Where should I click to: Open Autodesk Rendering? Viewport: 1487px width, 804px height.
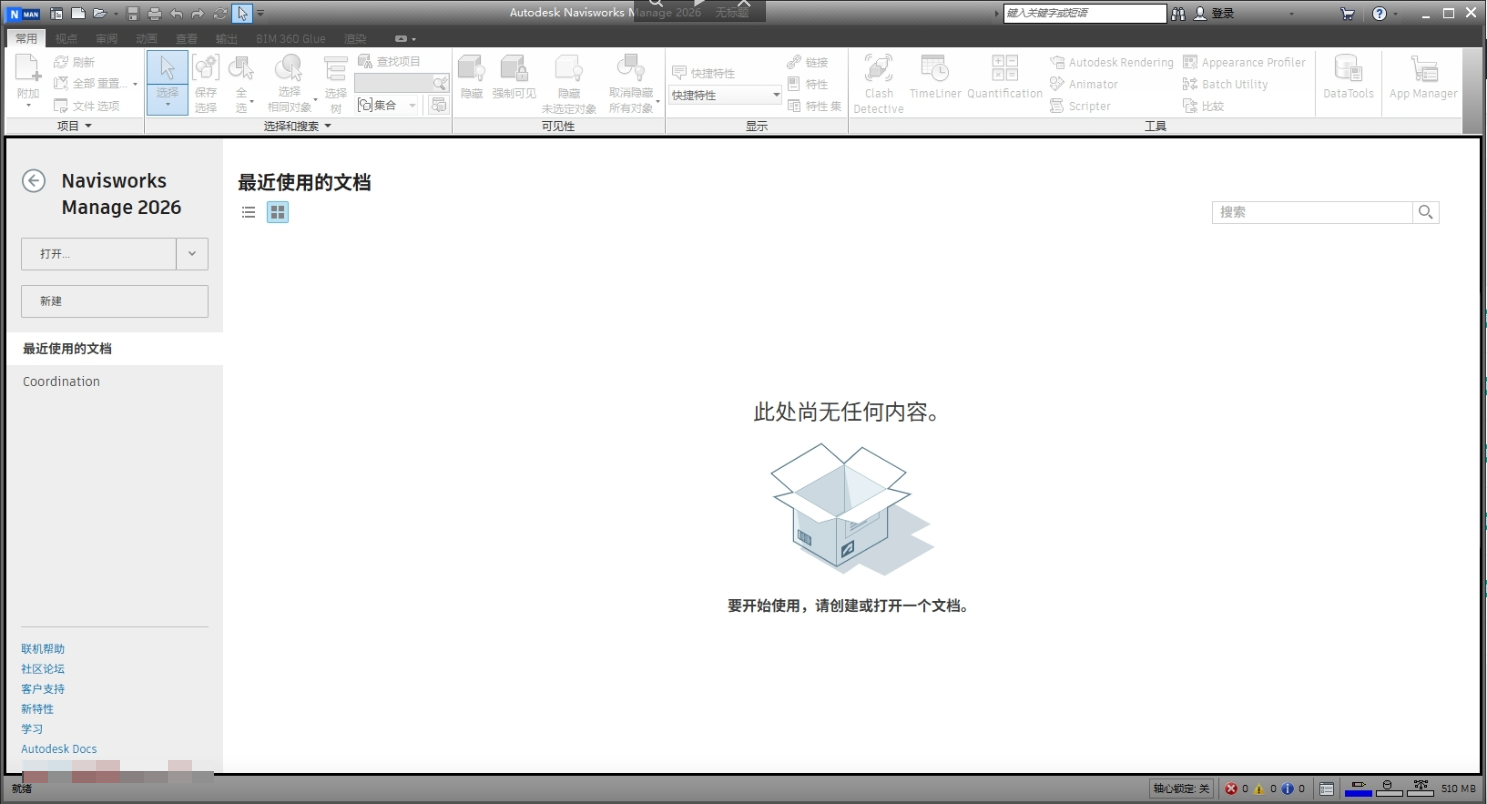(x=1111, y=62)
